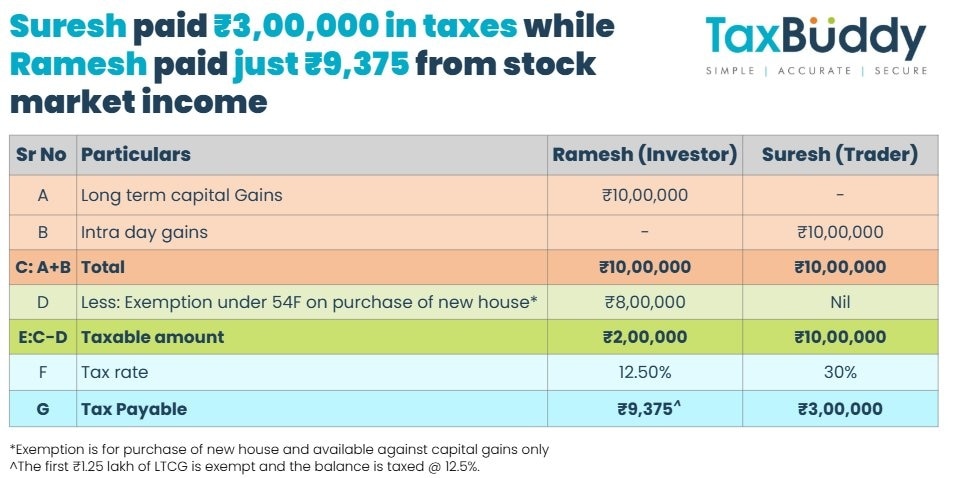Screen dimensions: 959x478
Task: Click the ₹8,00,000 exemption value cell
Action: pos(644,301)
